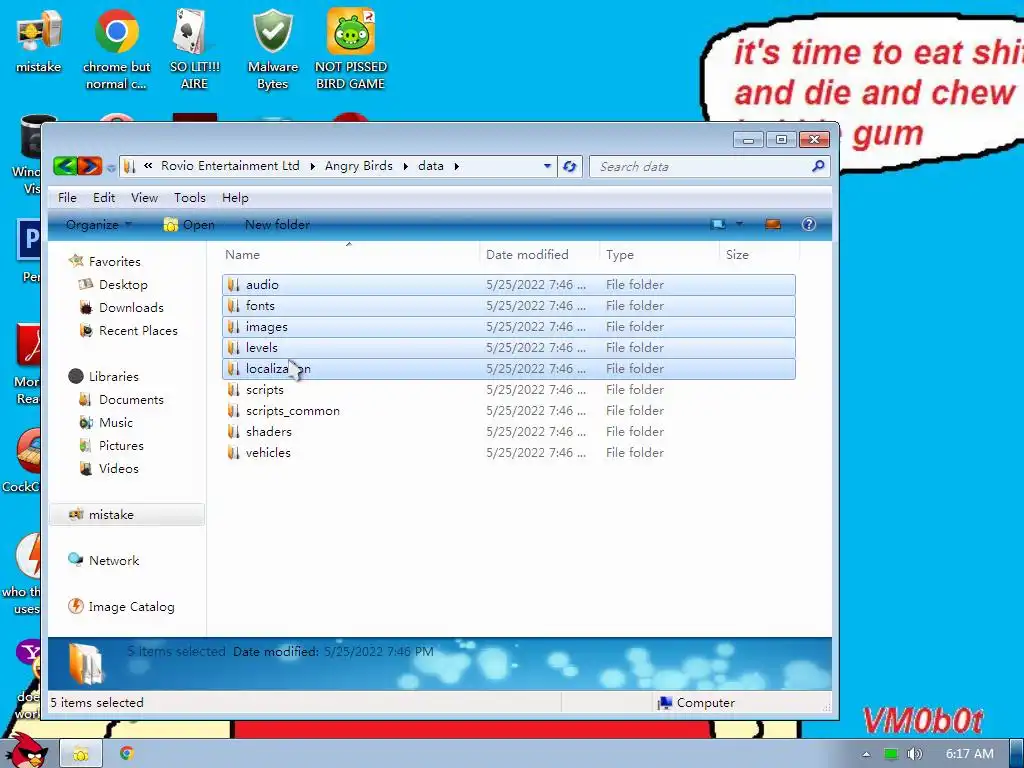Expand Rovio Entertainment Ltd breadcrumb arrow
This screenshot has width=1024, height=768.
pyautogui.click(x=312, y=167)
